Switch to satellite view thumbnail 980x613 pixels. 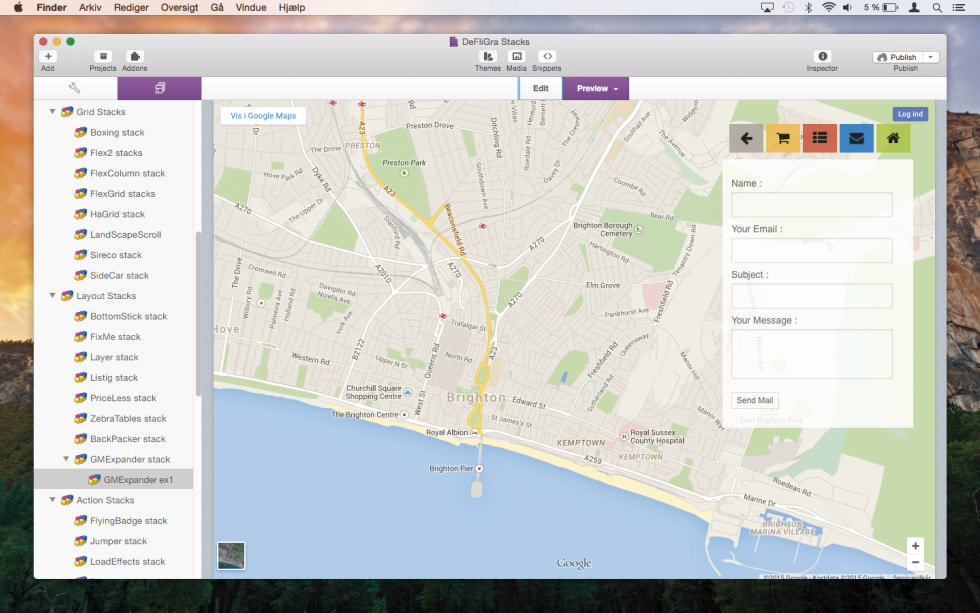tap(231, 556)
